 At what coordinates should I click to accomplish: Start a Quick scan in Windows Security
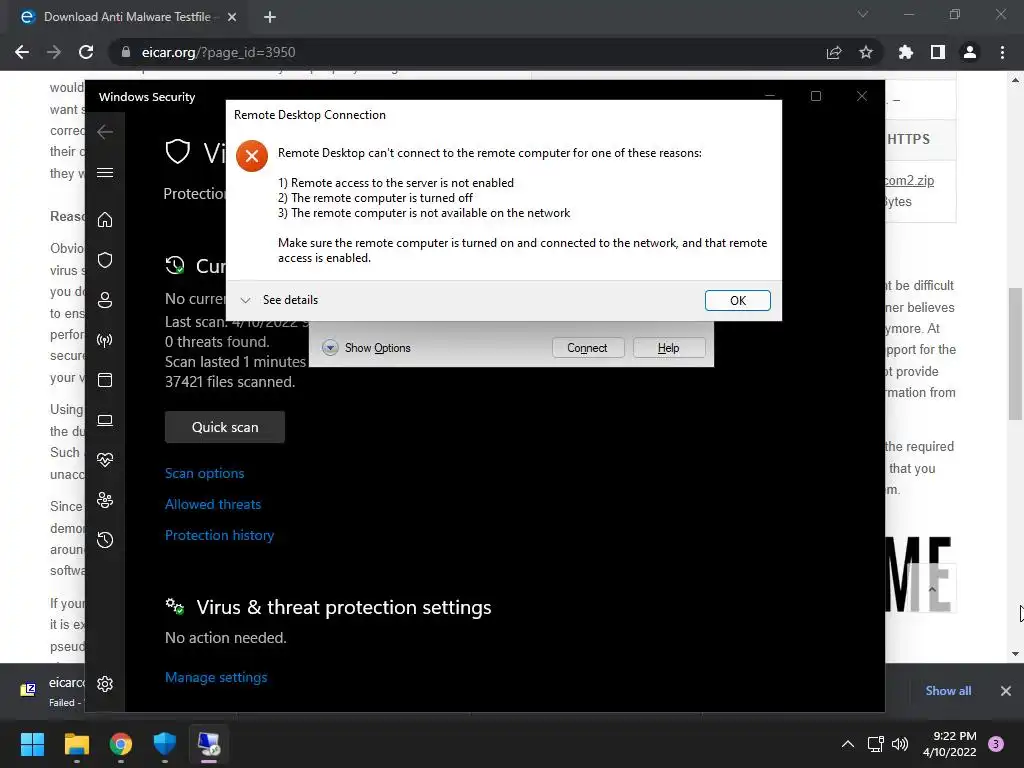click(225, 427)
